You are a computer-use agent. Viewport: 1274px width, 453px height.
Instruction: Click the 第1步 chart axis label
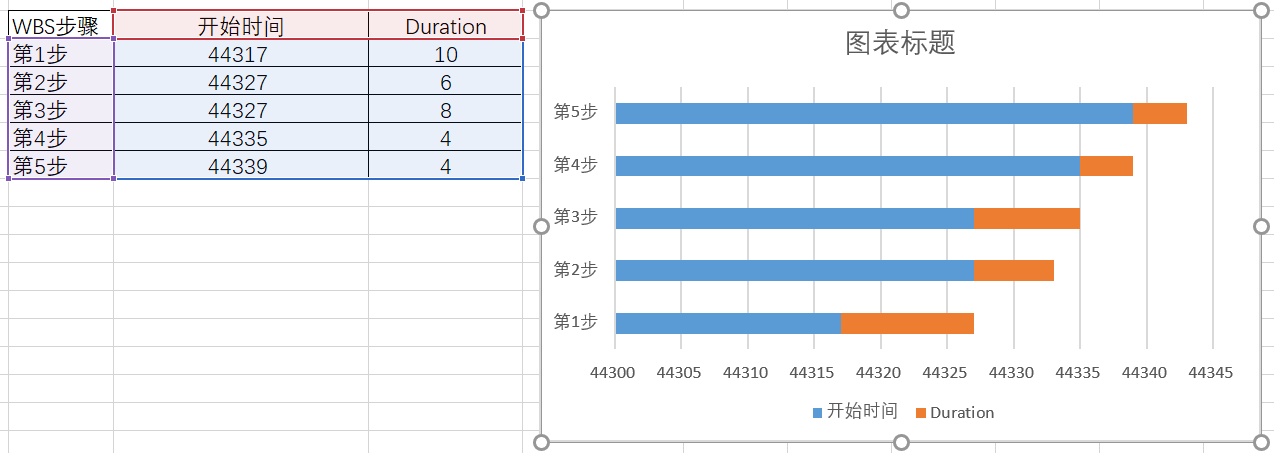[576, 322]
